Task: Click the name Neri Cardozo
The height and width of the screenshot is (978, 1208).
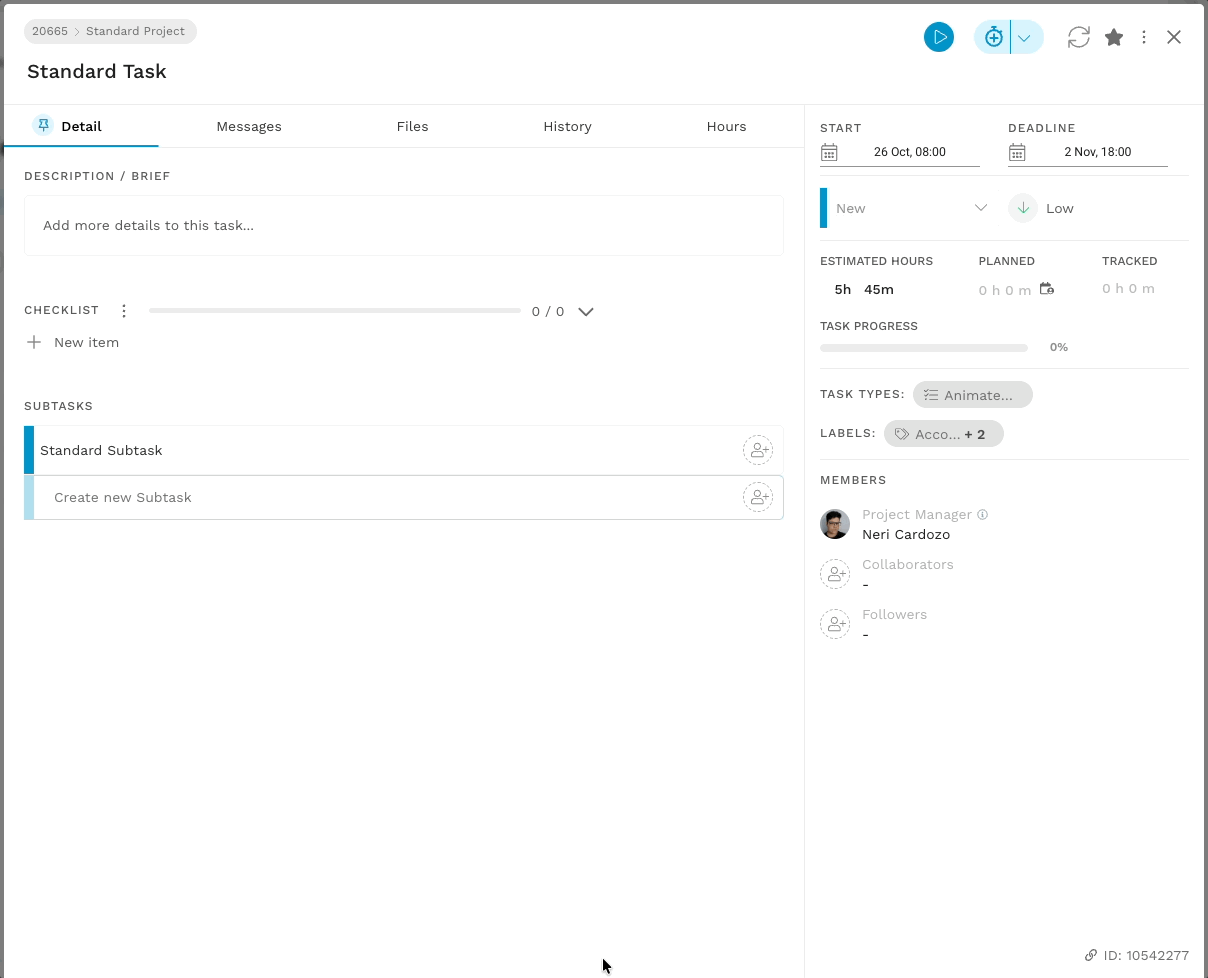Action: click(x=906, y=534)
